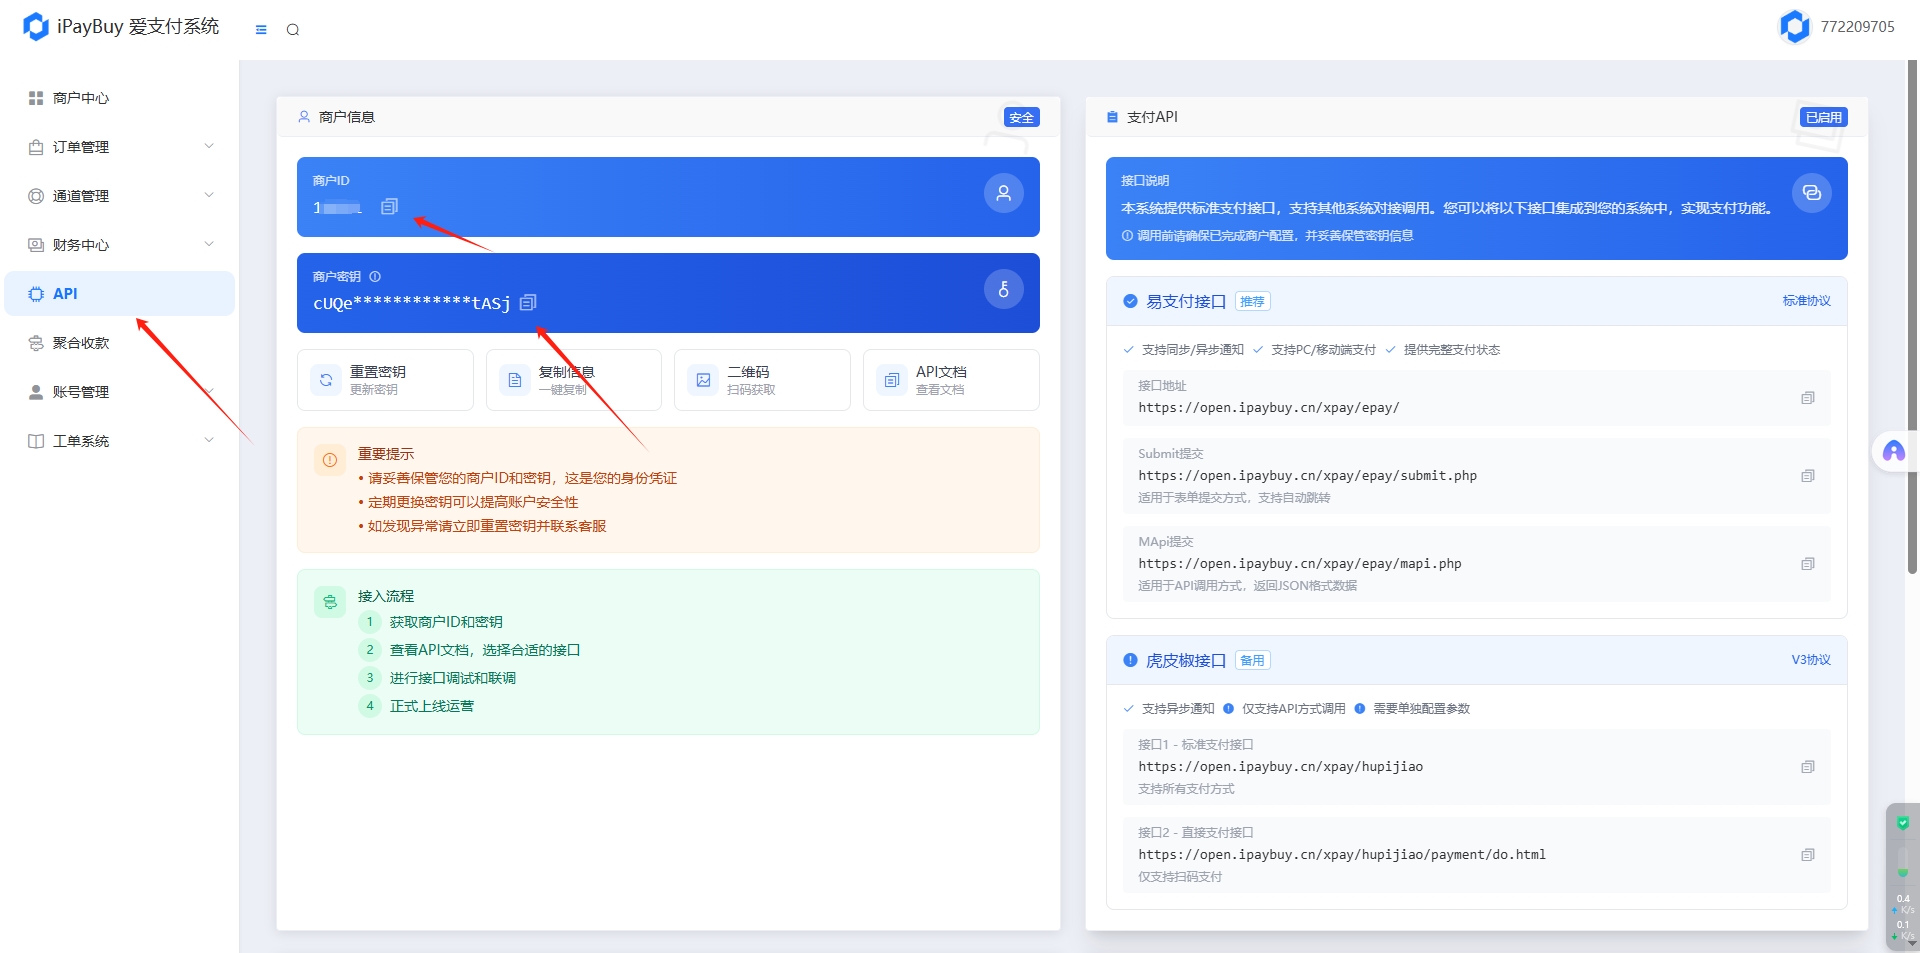Image resolution: width=1920 pixels, height=953 pixels.
Task: Copy the merchant ID value
Action: [x=389, y=207]
